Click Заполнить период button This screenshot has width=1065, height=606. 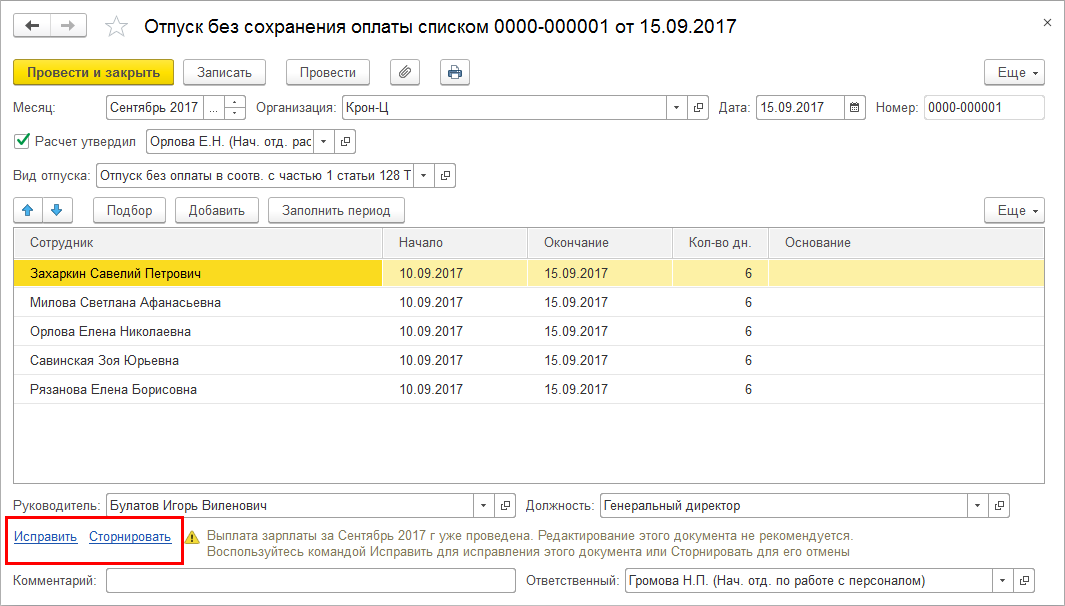336,210
